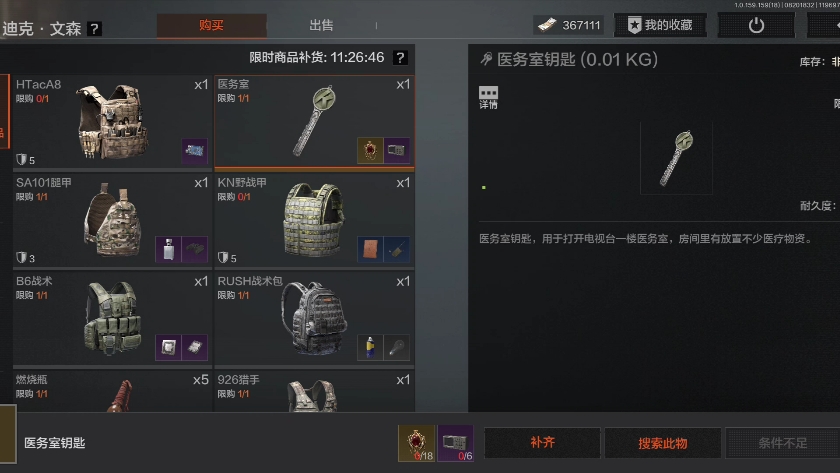Click the help icon next to restock timer
The width and height of the screenshot is (840, 473).
[x=400, y=57]
